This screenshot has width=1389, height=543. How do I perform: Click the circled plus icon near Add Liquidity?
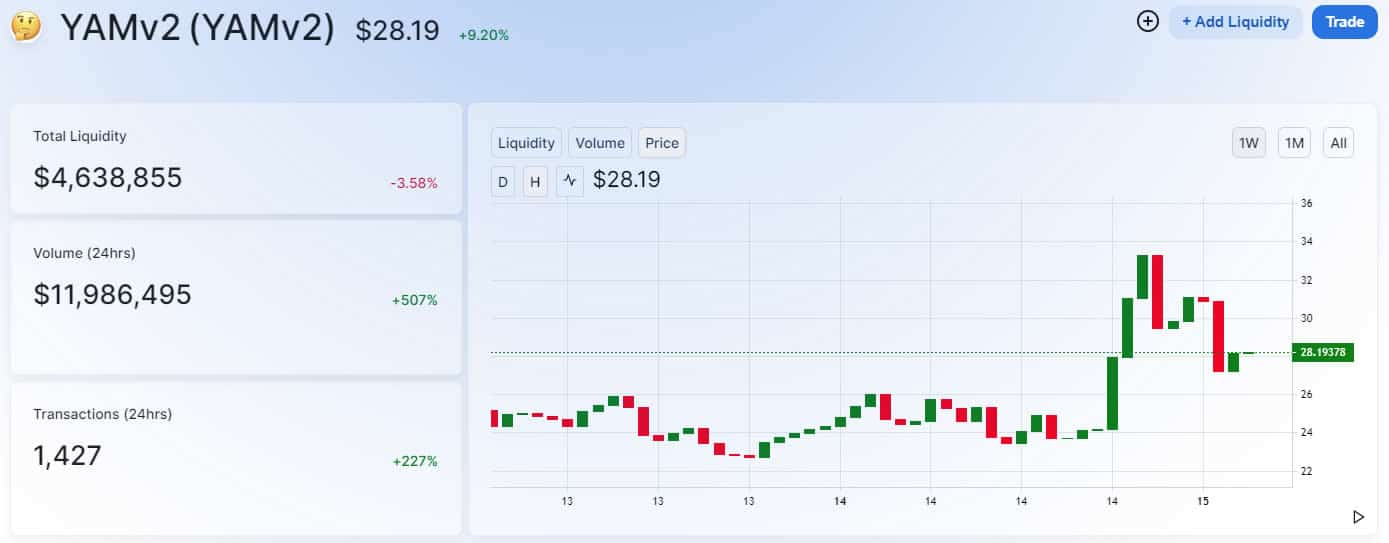(1148, 21)
